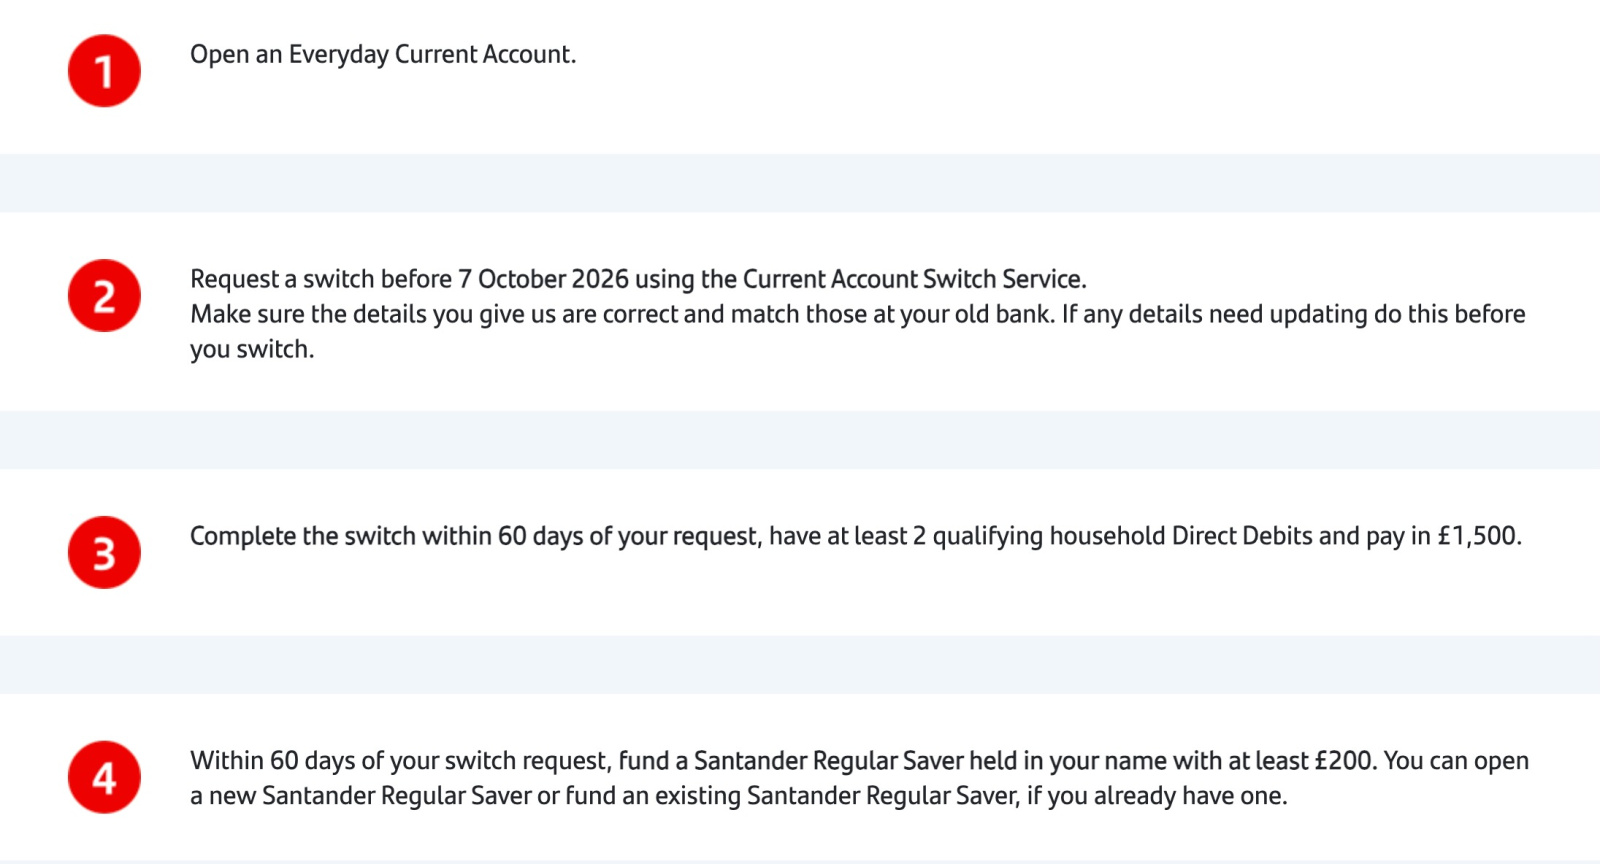
Task: Click 'Within 60 days of your switch request'
Action: pos(399,761)
